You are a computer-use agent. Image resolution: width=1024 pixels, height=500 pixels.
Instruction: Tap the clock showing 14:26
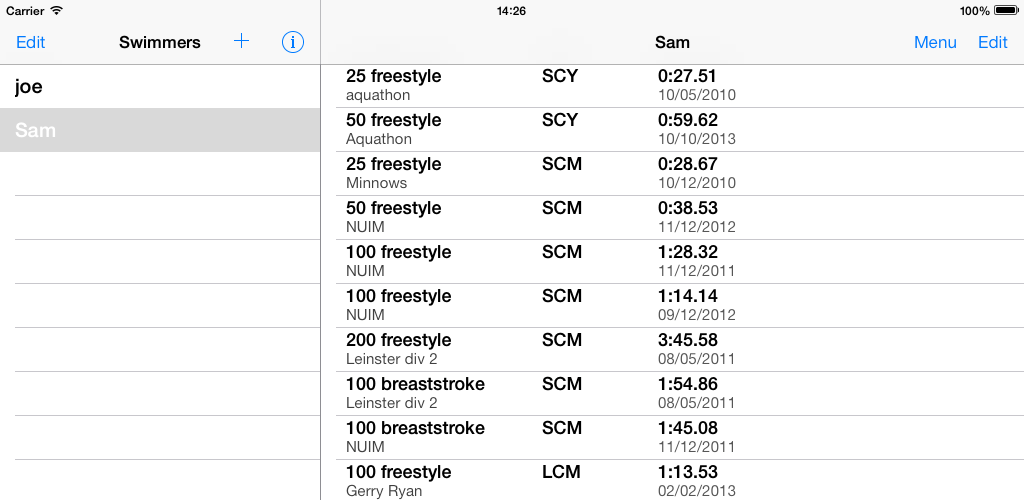click(x=511, y=11)
